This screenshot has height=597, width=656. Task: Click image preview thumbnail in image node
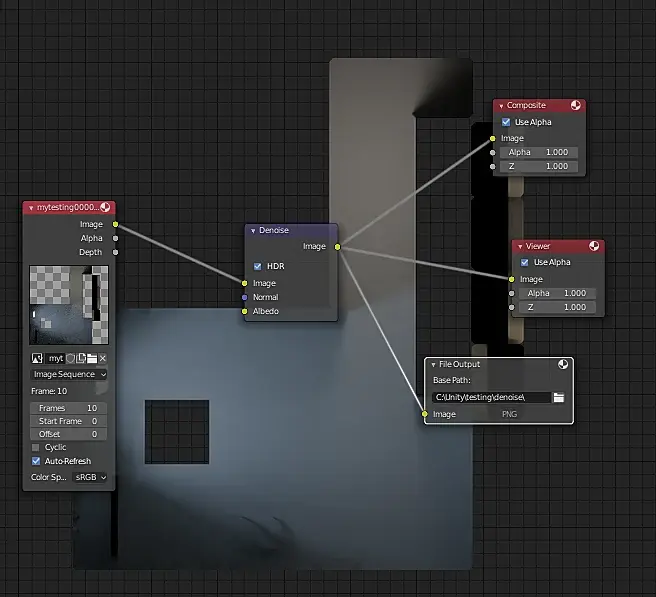[69, 305]
